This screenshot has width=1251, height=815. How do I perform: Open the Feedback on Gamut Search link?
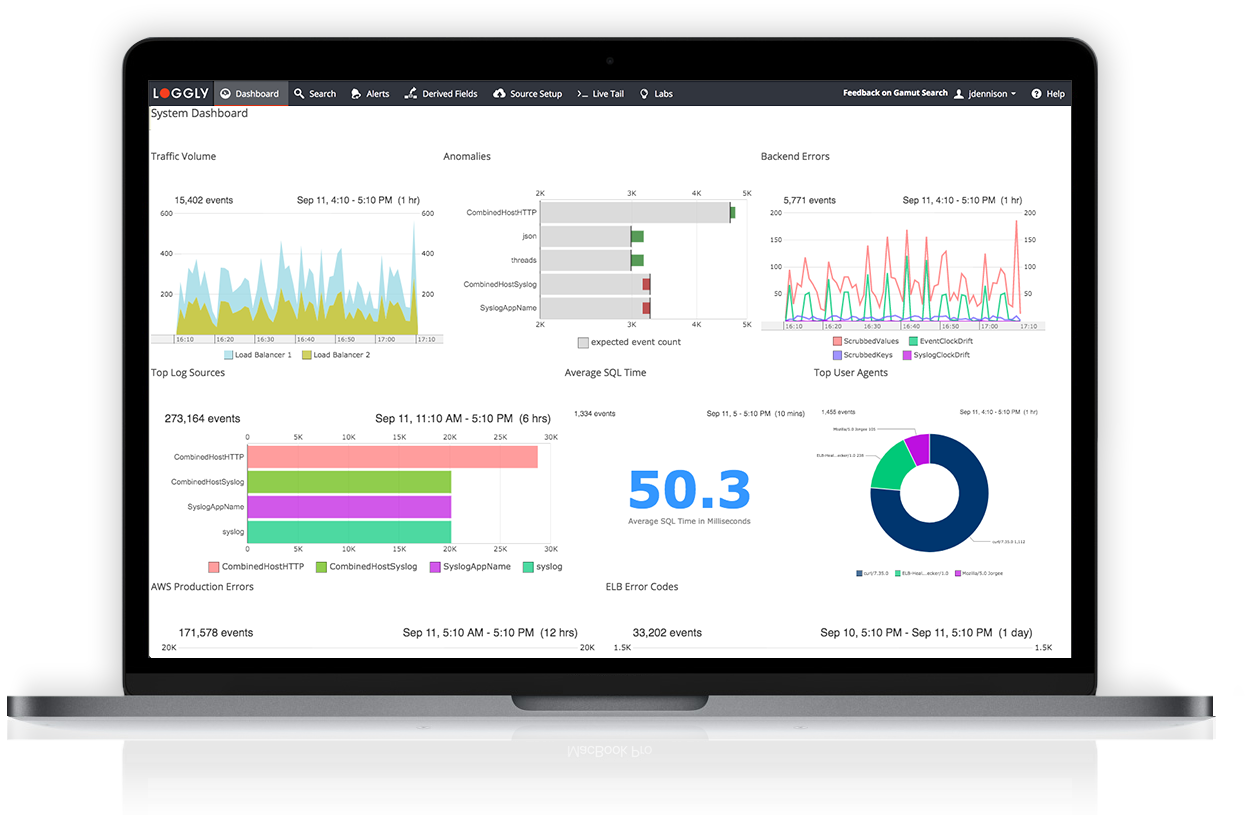pyautogui.click(x=895, y=93)
